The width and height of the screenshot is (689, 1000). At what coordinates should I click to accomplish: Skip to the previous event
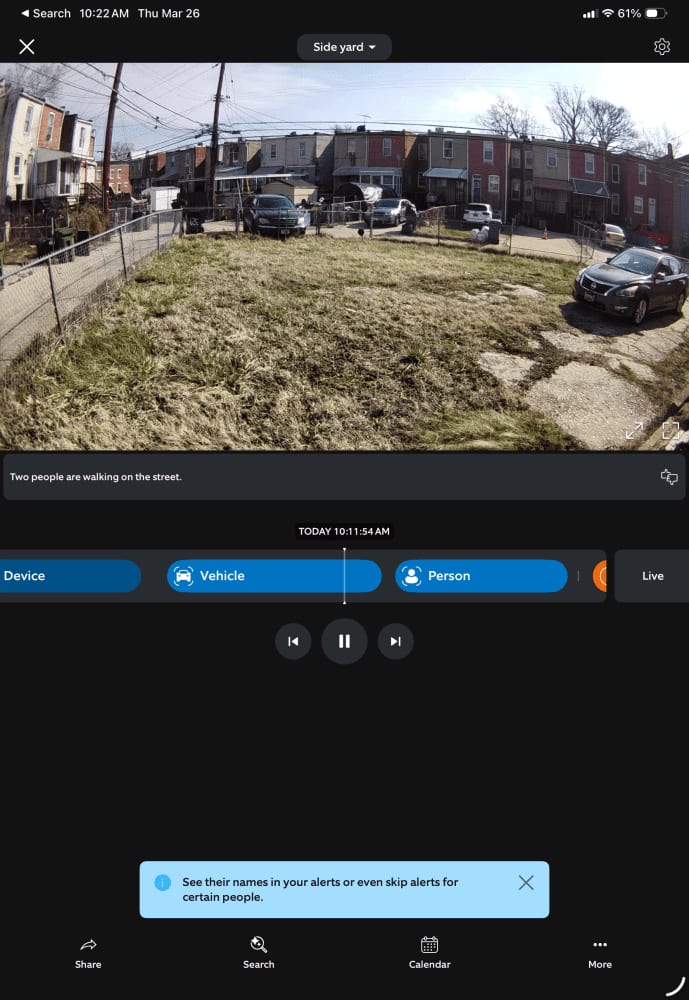coord(293,641)
